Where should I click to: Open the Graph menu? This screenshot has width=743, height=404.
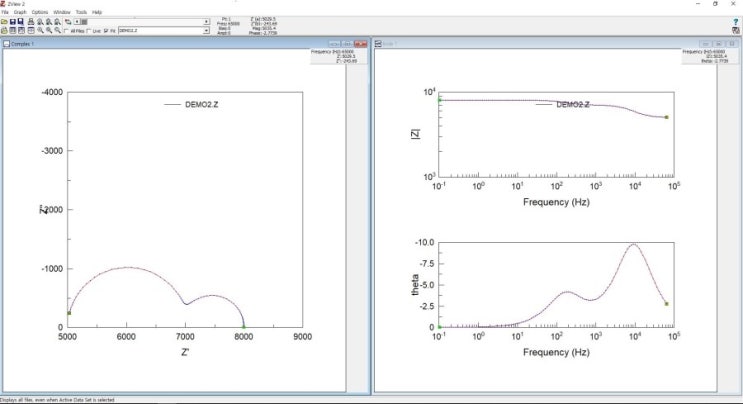click(x=20, y=12)
